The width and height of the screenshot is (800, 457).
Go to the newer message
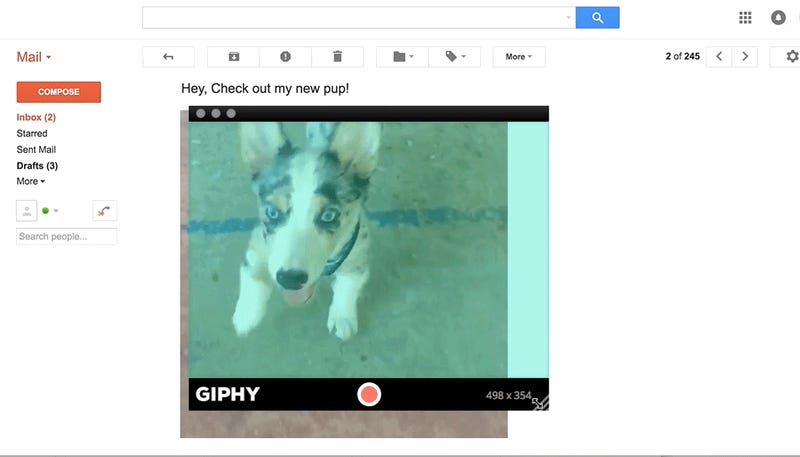[719, 57]
